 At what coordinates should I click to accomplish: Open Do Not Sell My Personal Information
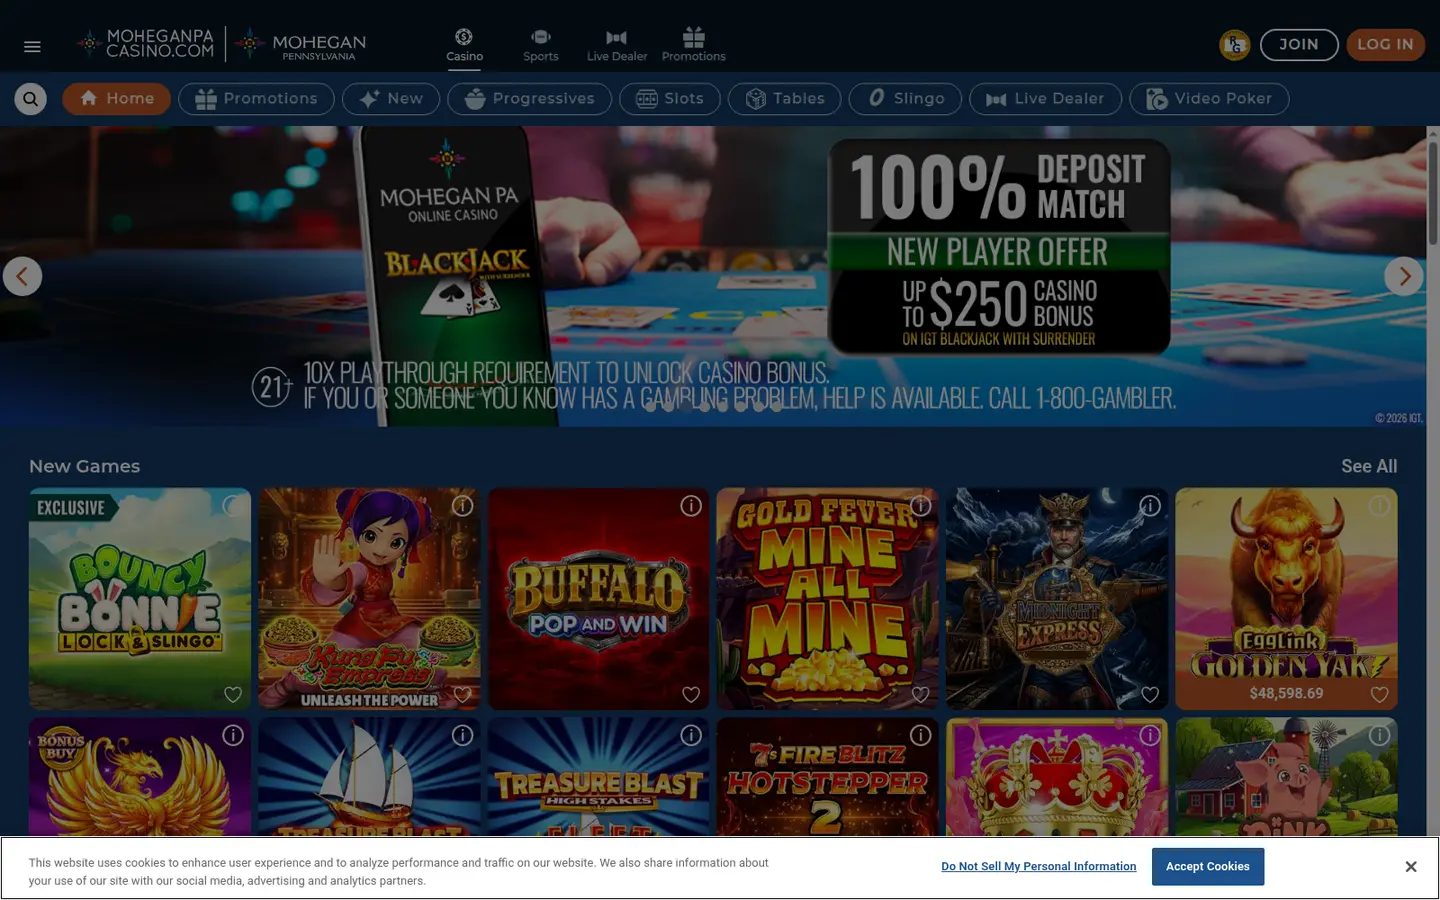click(1038, 867)
